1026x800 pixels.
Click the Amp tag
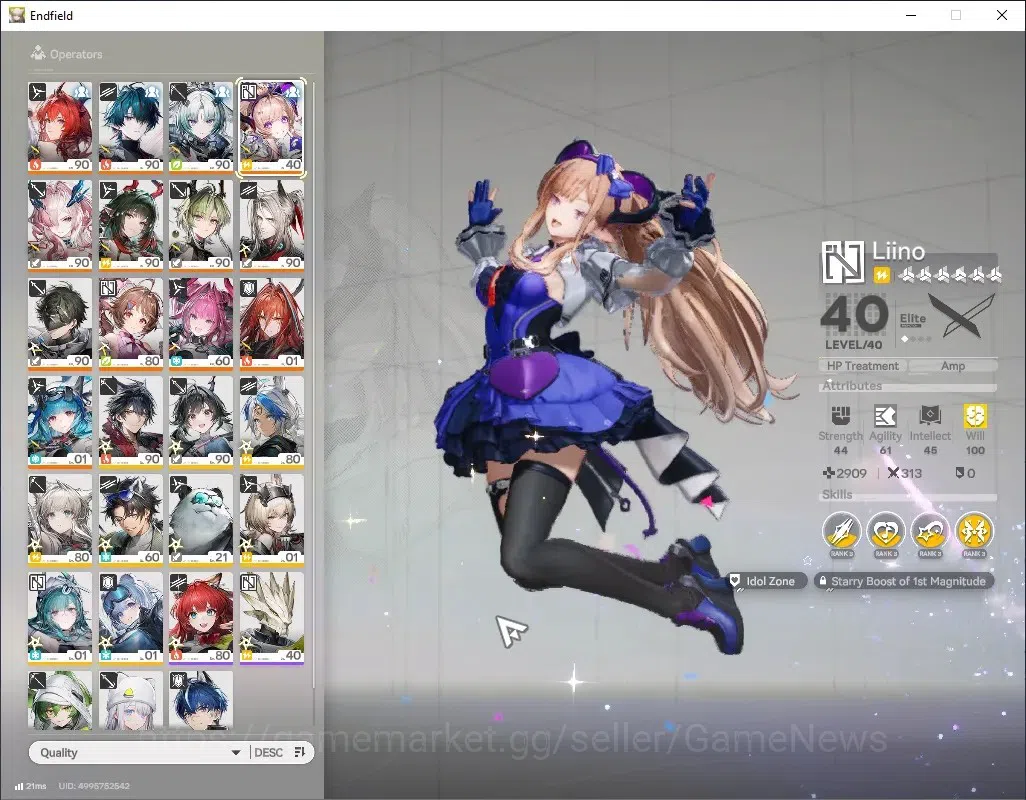953,366
